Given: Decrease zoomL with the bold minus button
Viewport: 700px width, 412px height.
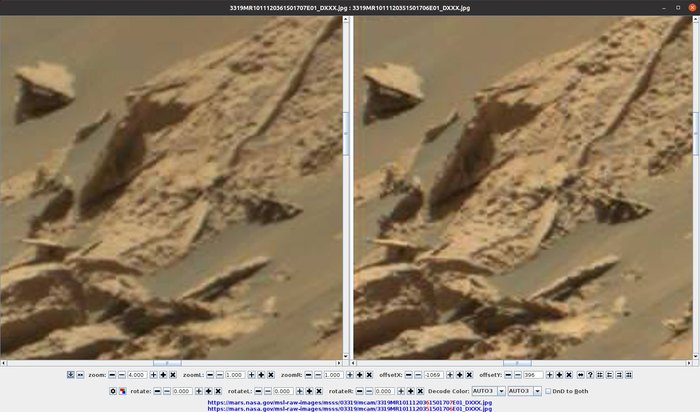Looking at the screenshot, I should [210, 375].
